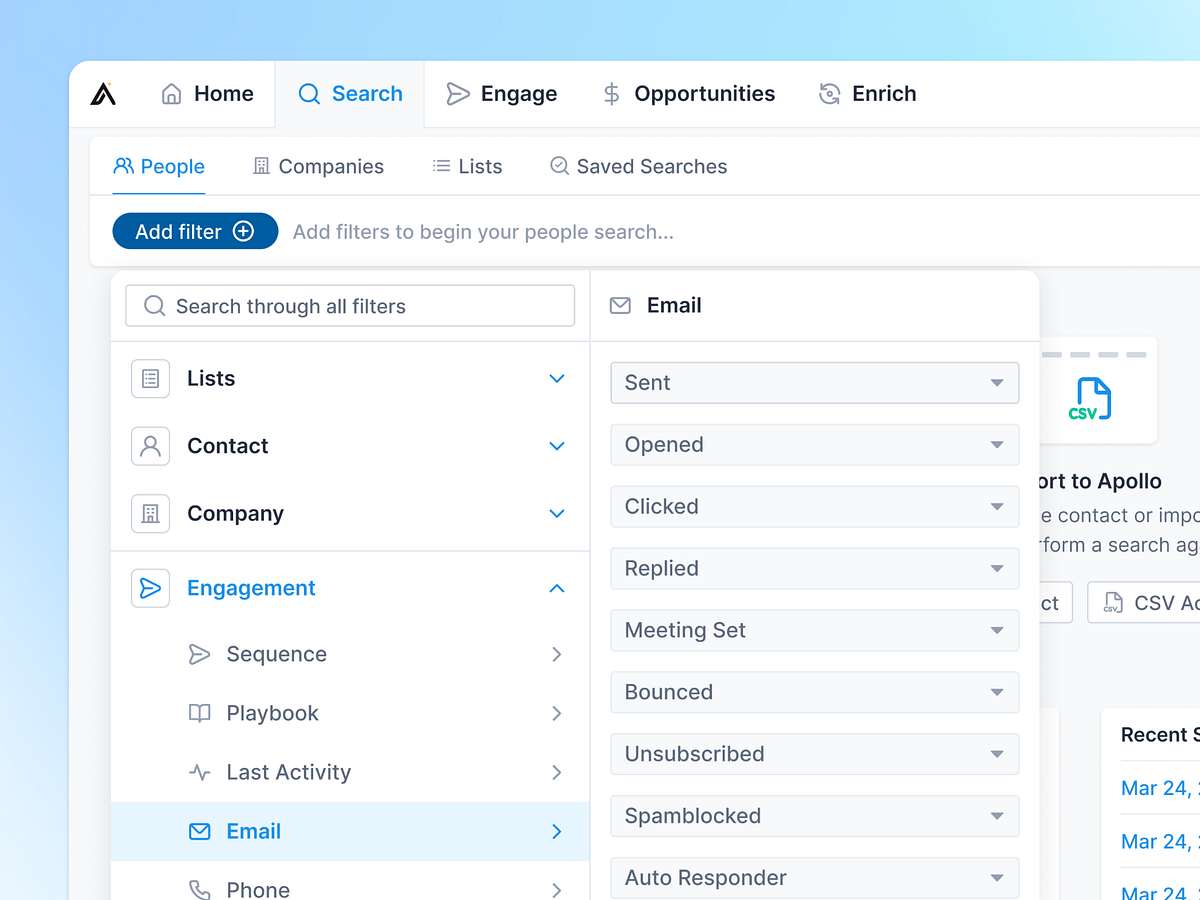The width and height of the screenshot is (1200, 900).
Task: Click the Engagement paper plane icon
Action: [150, 588]
